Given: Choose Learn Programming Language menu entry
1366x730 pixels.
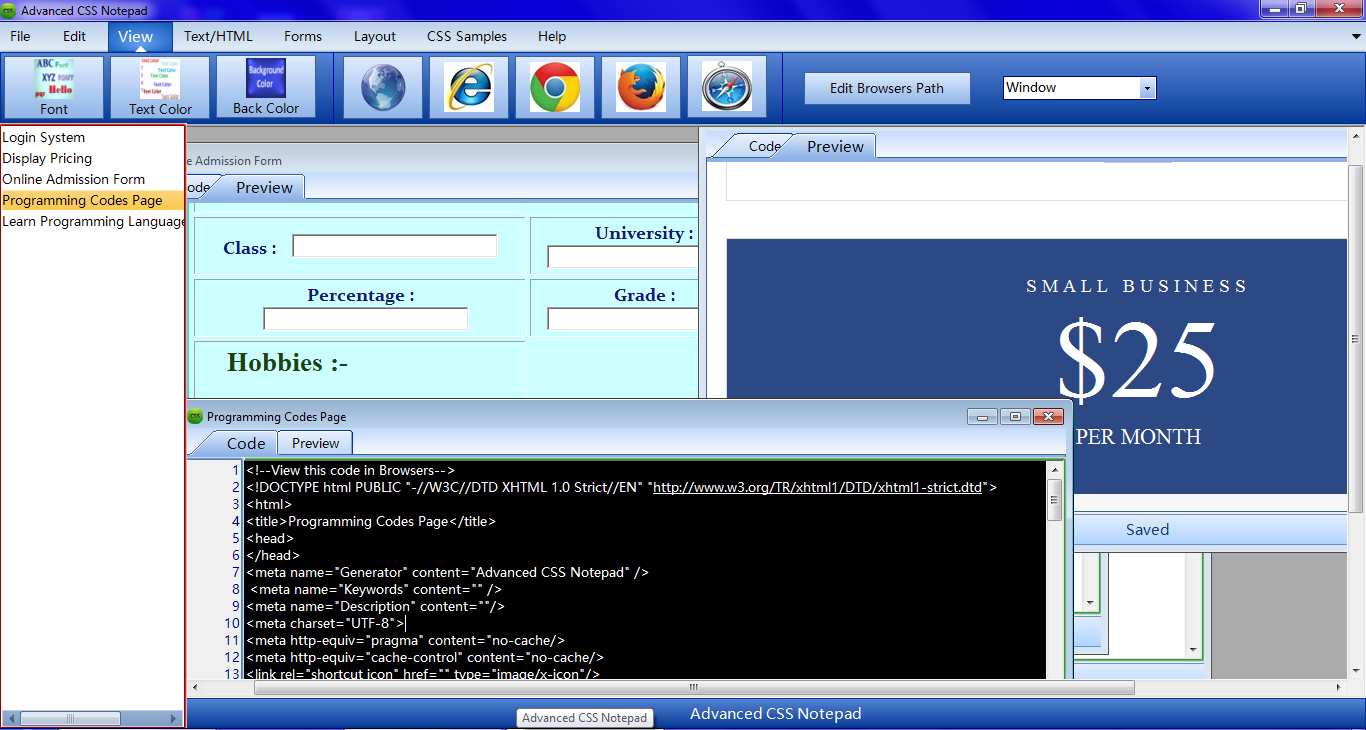Looking at the screenshot, I should 93,221.
